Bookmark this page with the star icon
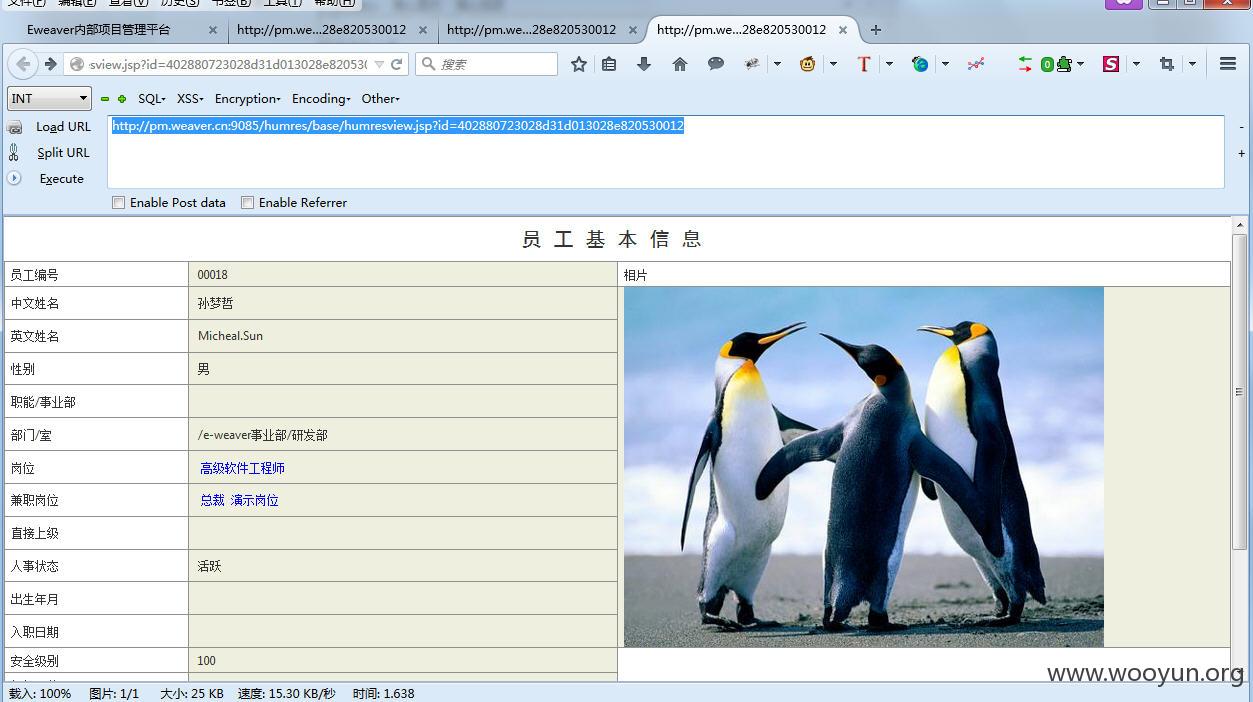 click(579, 64)
